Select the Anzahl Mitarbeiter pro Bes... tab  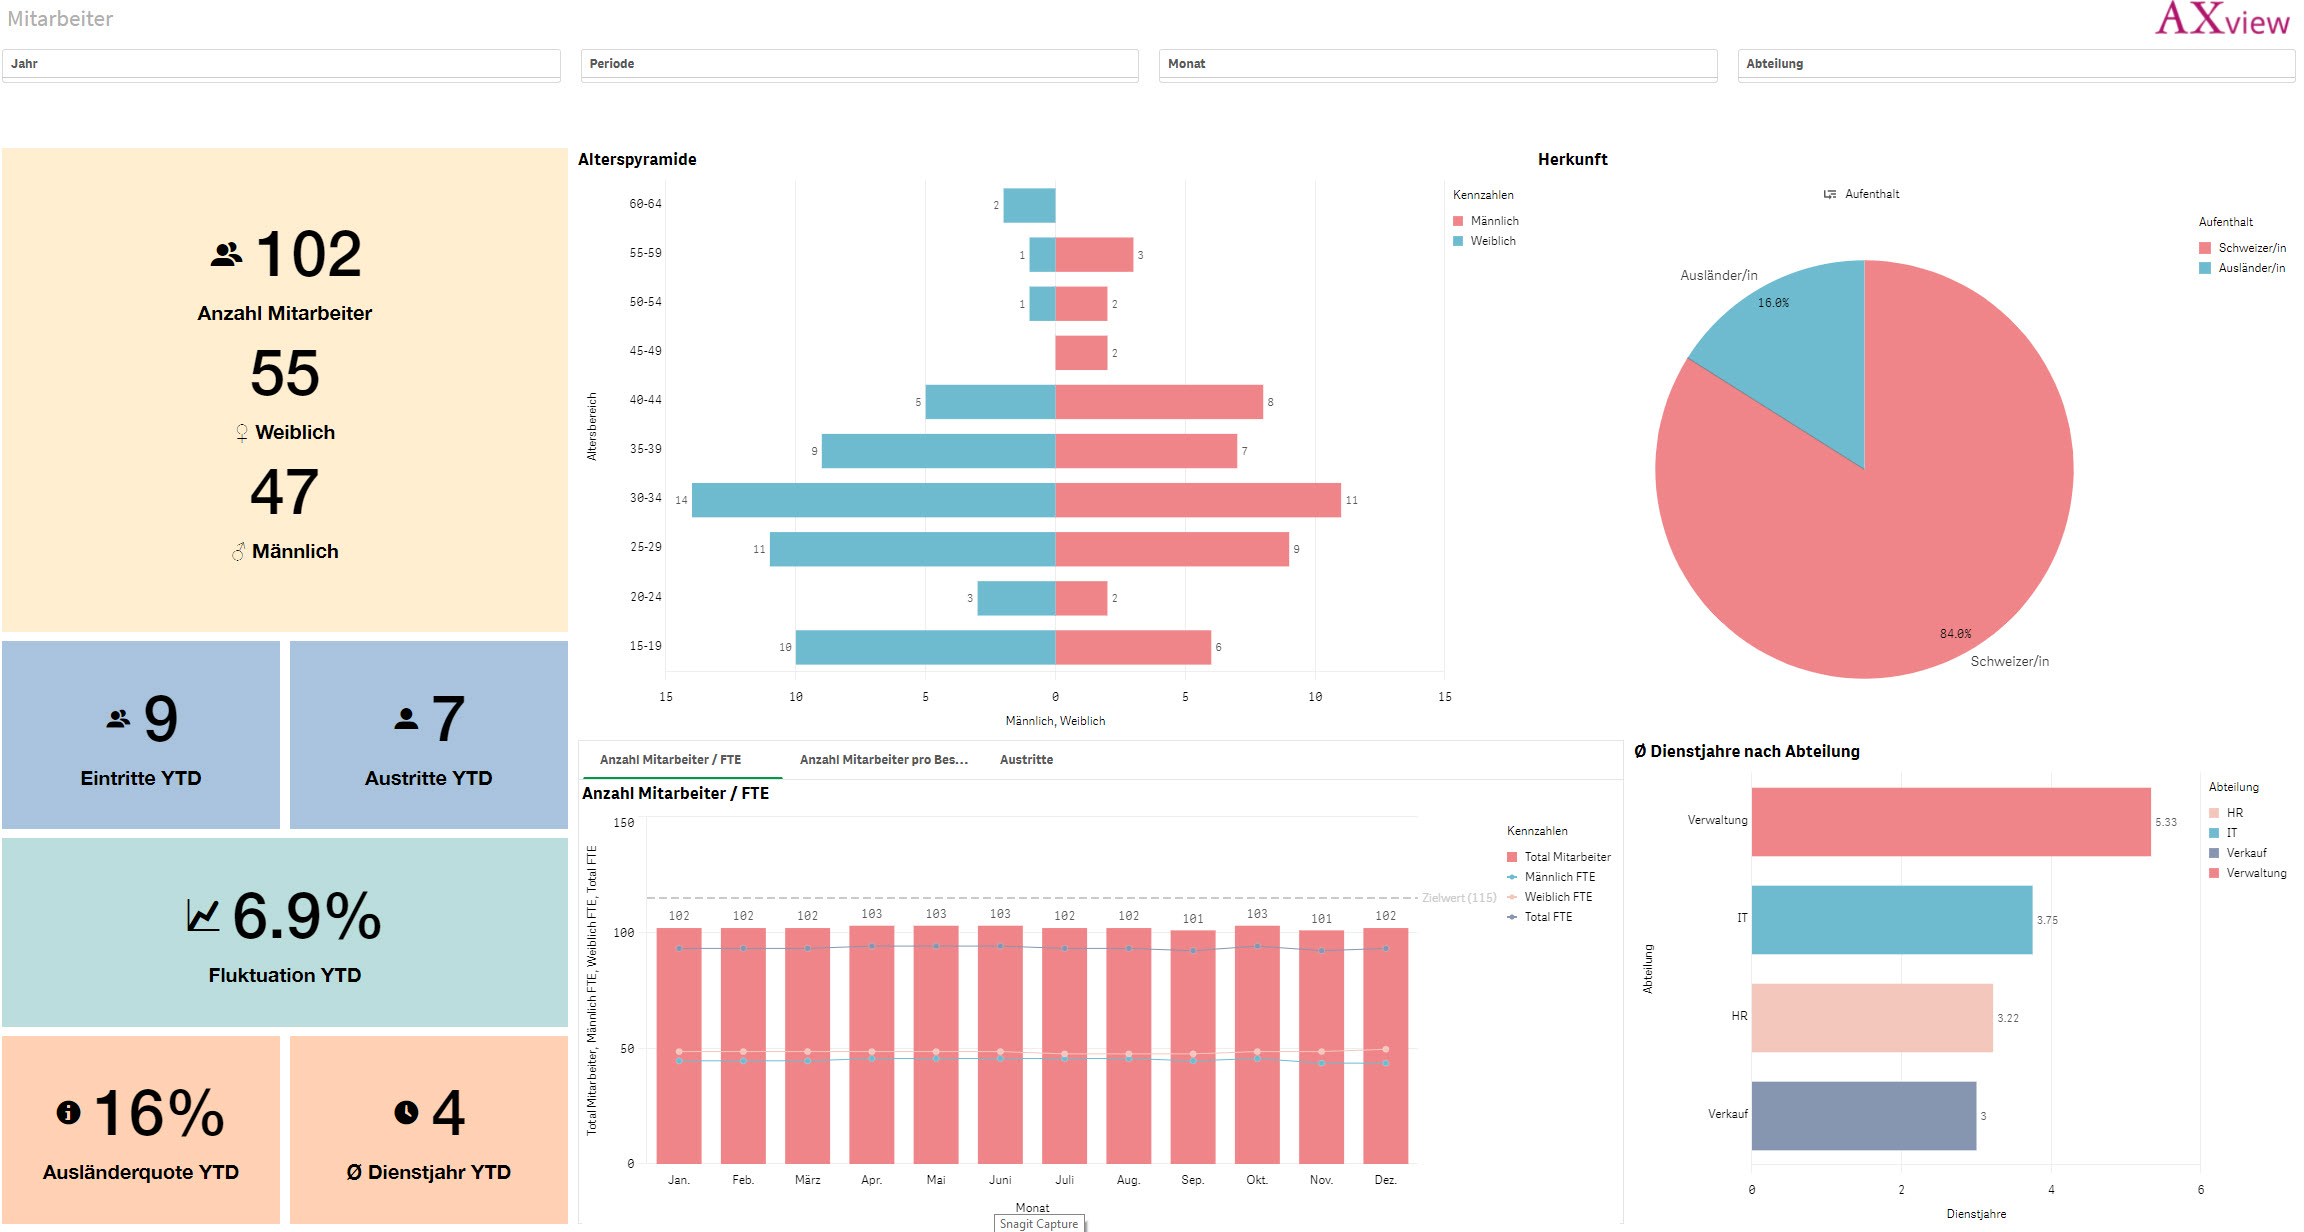pyautogui.click(x=883, y=760)
